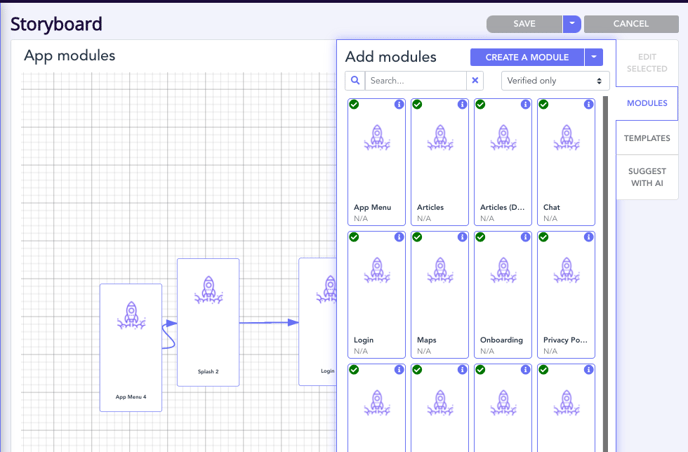Select the Onboarding module card
Screen dimensions: 688x452
pos(503,294)
